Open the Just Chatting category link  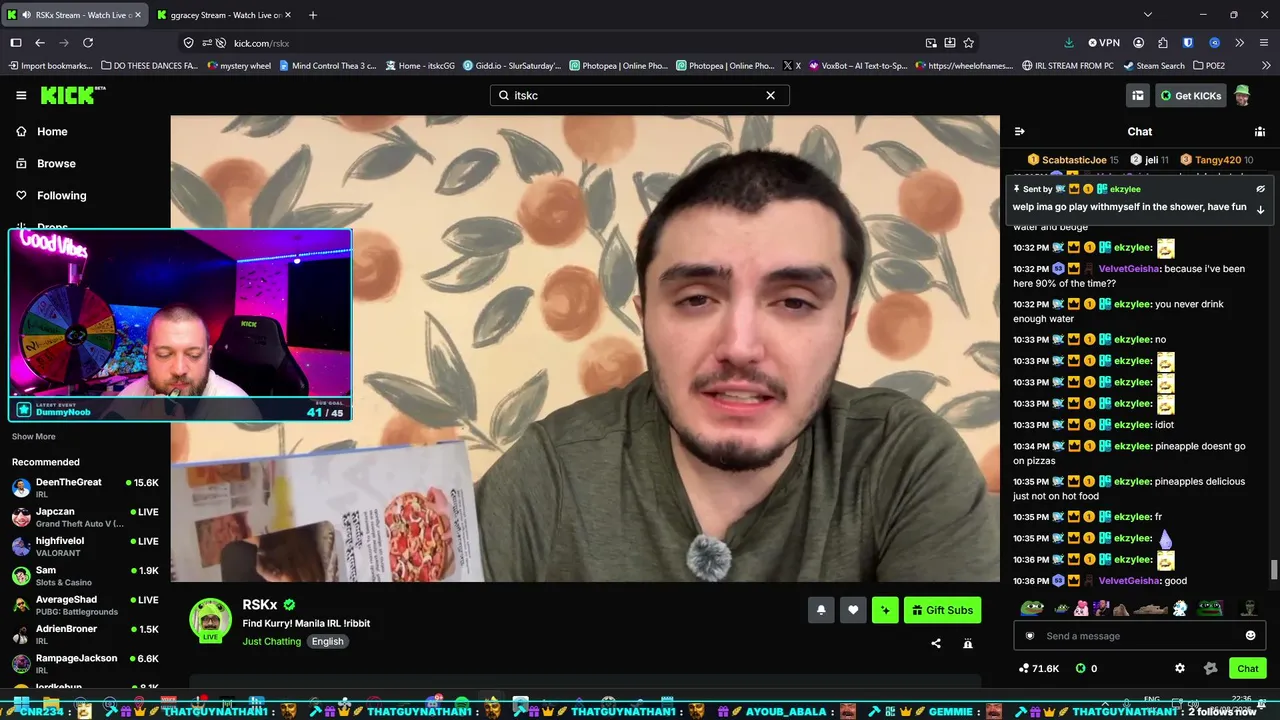pos(271,641)
